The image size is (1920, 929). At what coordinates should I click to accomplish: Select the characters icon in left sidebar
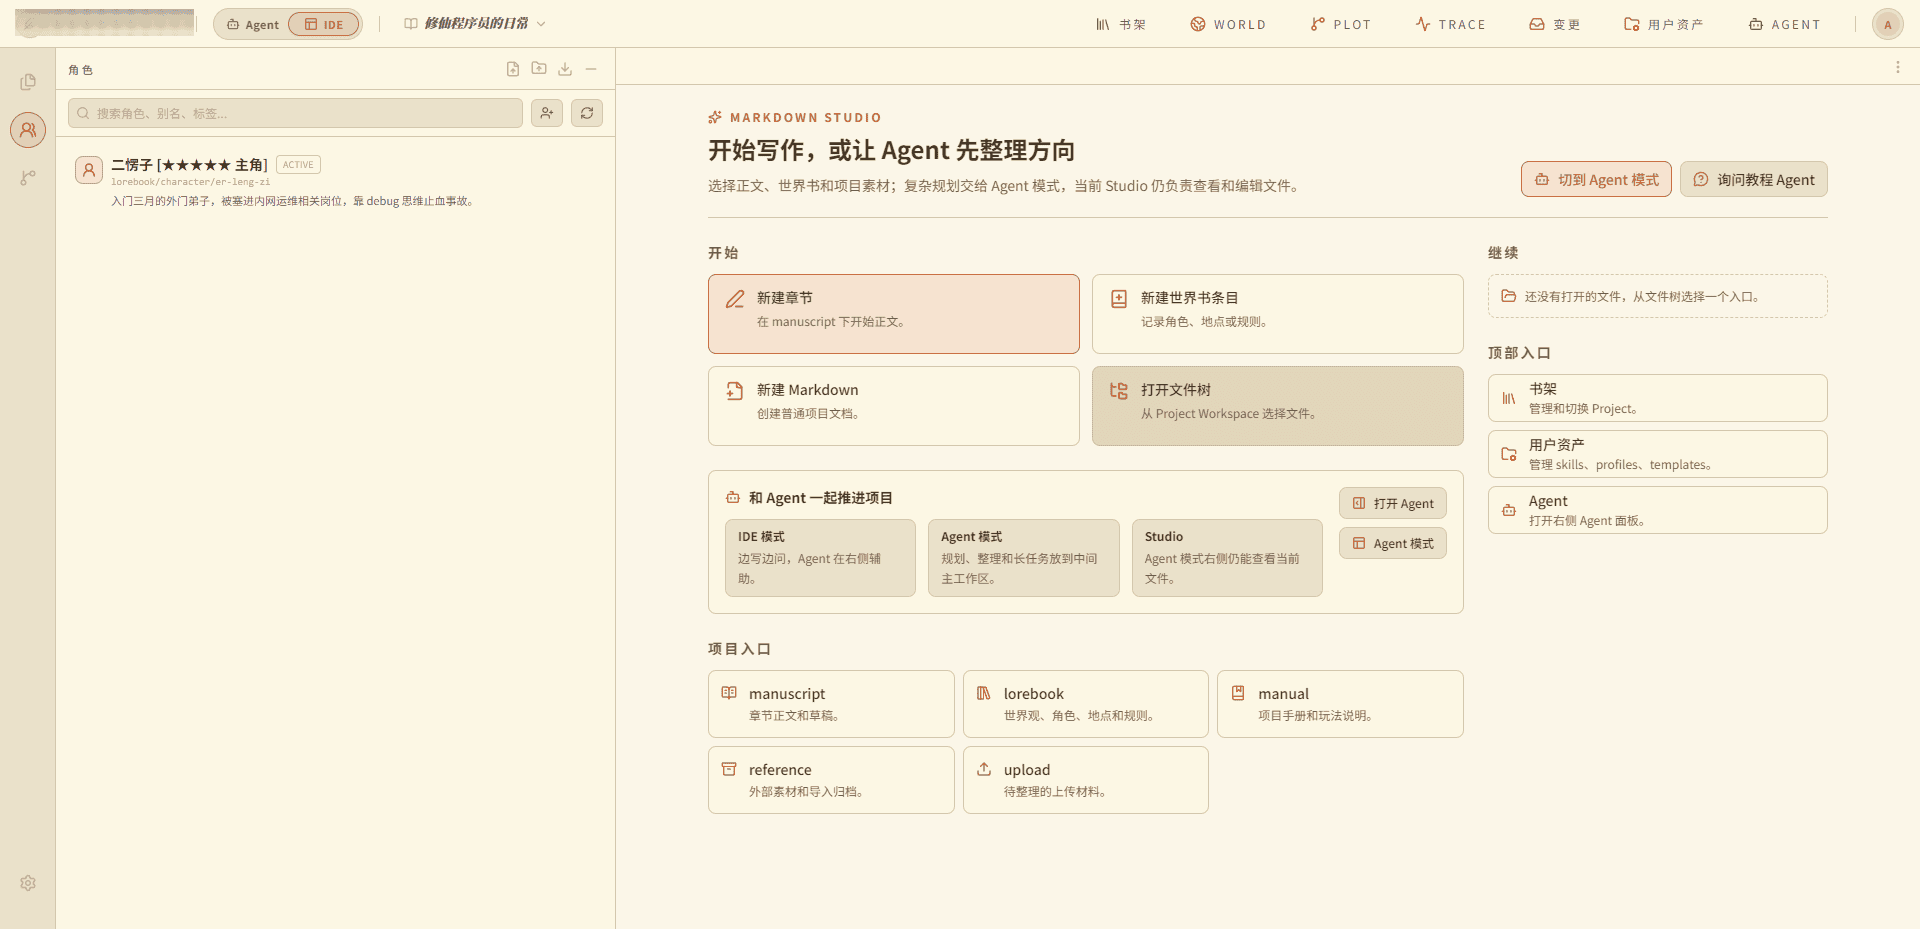click(28, 130)
